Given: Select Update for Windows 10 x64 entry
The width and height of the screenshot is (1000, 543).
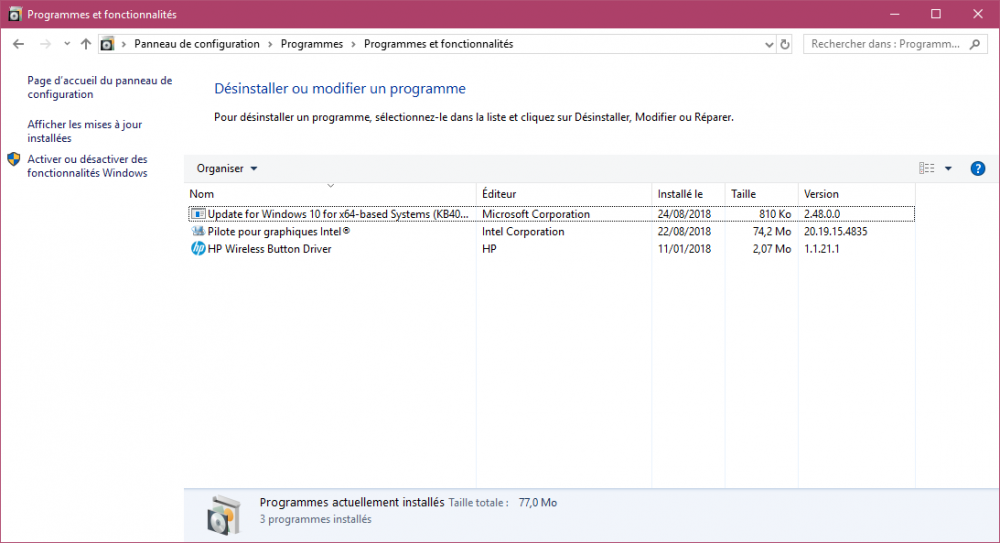Looking at the screenshot, I should tap(552, 214).
